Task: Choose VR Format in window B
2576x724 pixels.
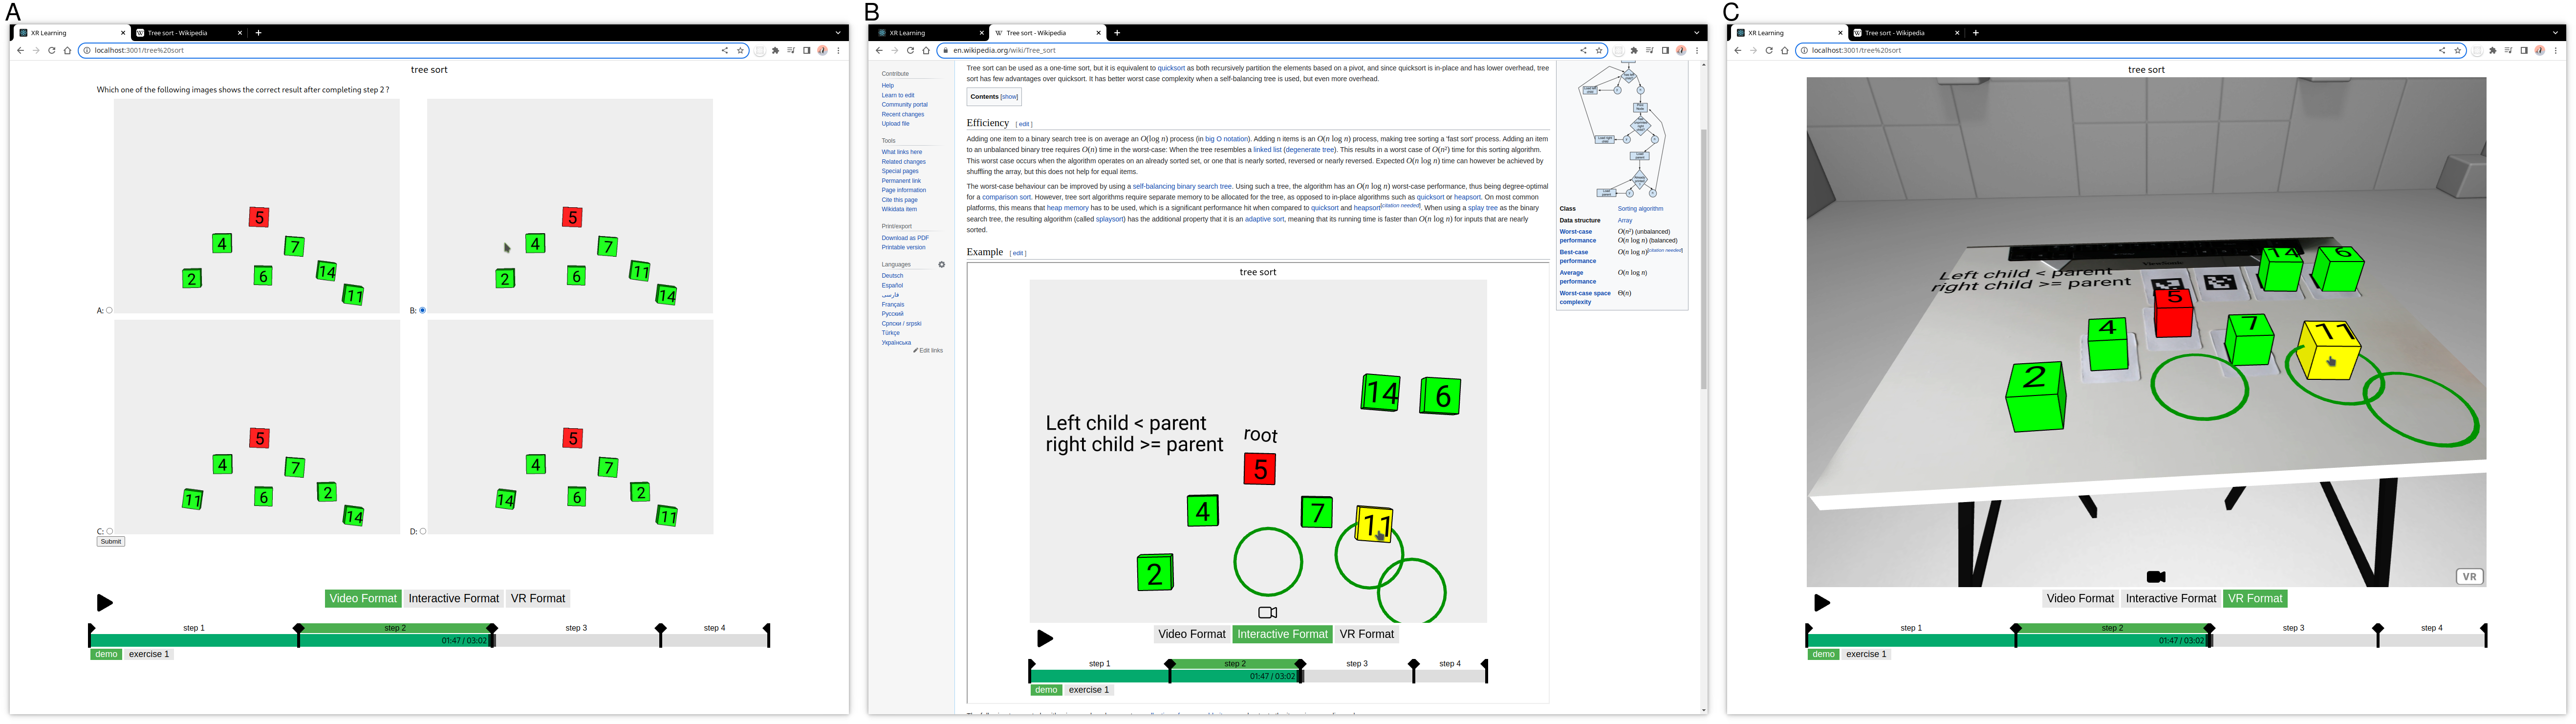Action: coord(1366,634)
